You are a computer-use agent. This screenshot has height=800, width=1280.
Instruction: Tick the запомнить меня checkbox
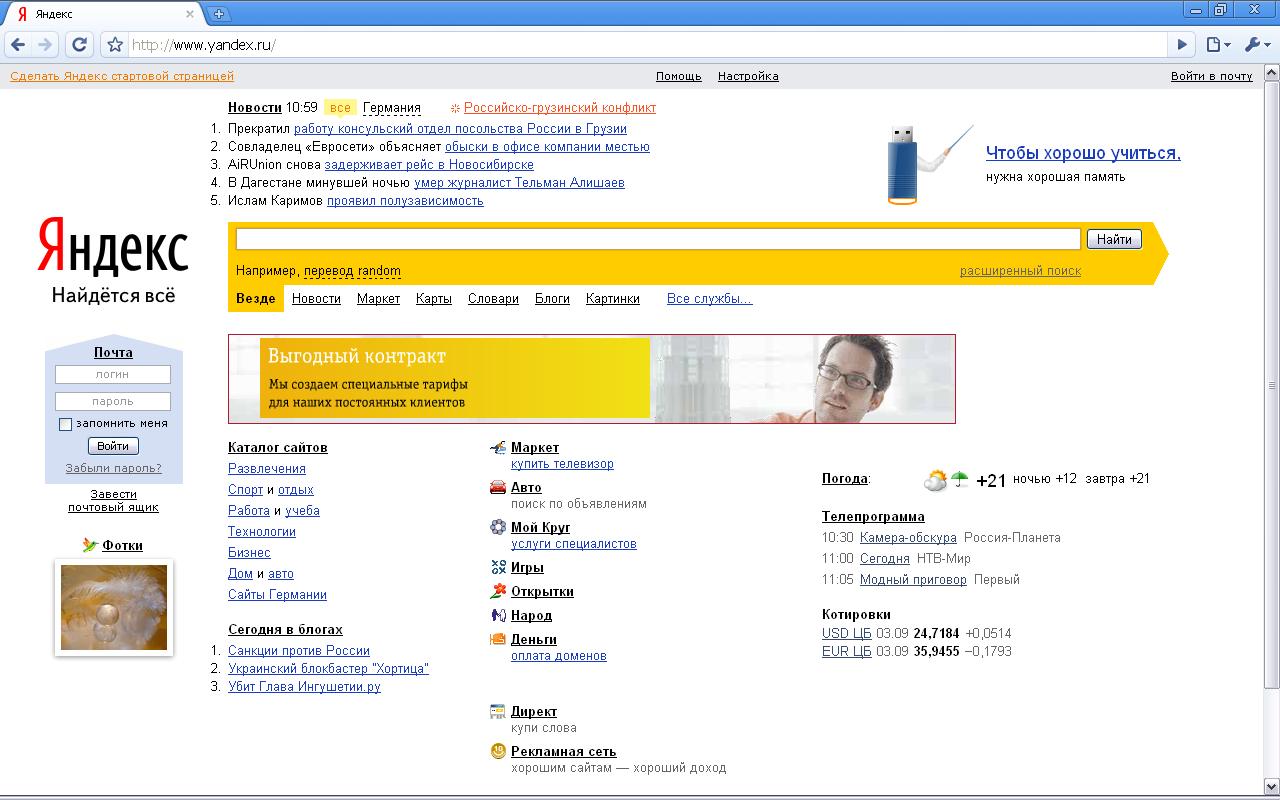coord(66,424)
